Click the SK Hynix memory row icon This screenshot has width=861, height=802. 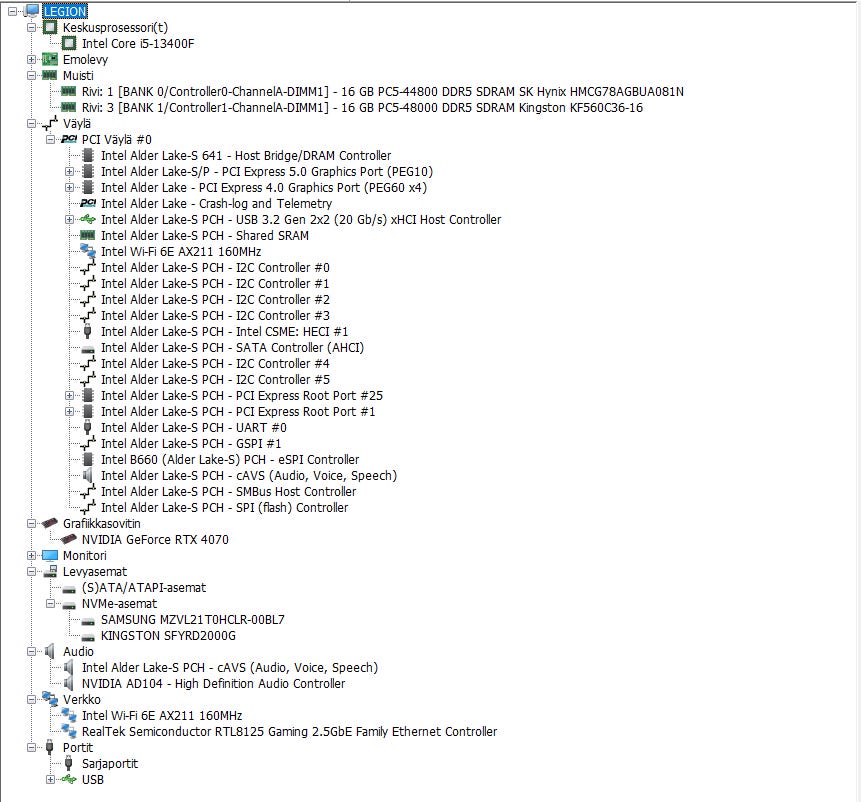(x=69, y=91)
